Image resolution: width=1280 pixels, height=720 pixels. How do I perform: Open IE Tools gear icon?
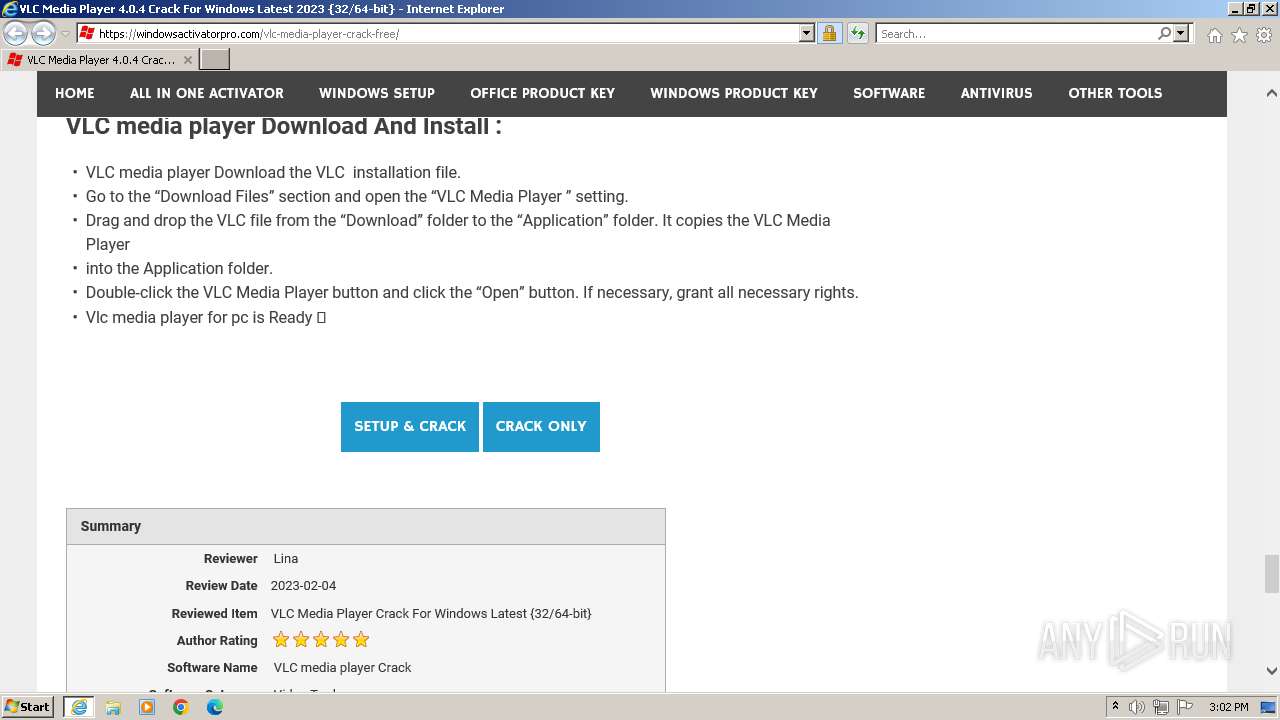click(1264, 35)
